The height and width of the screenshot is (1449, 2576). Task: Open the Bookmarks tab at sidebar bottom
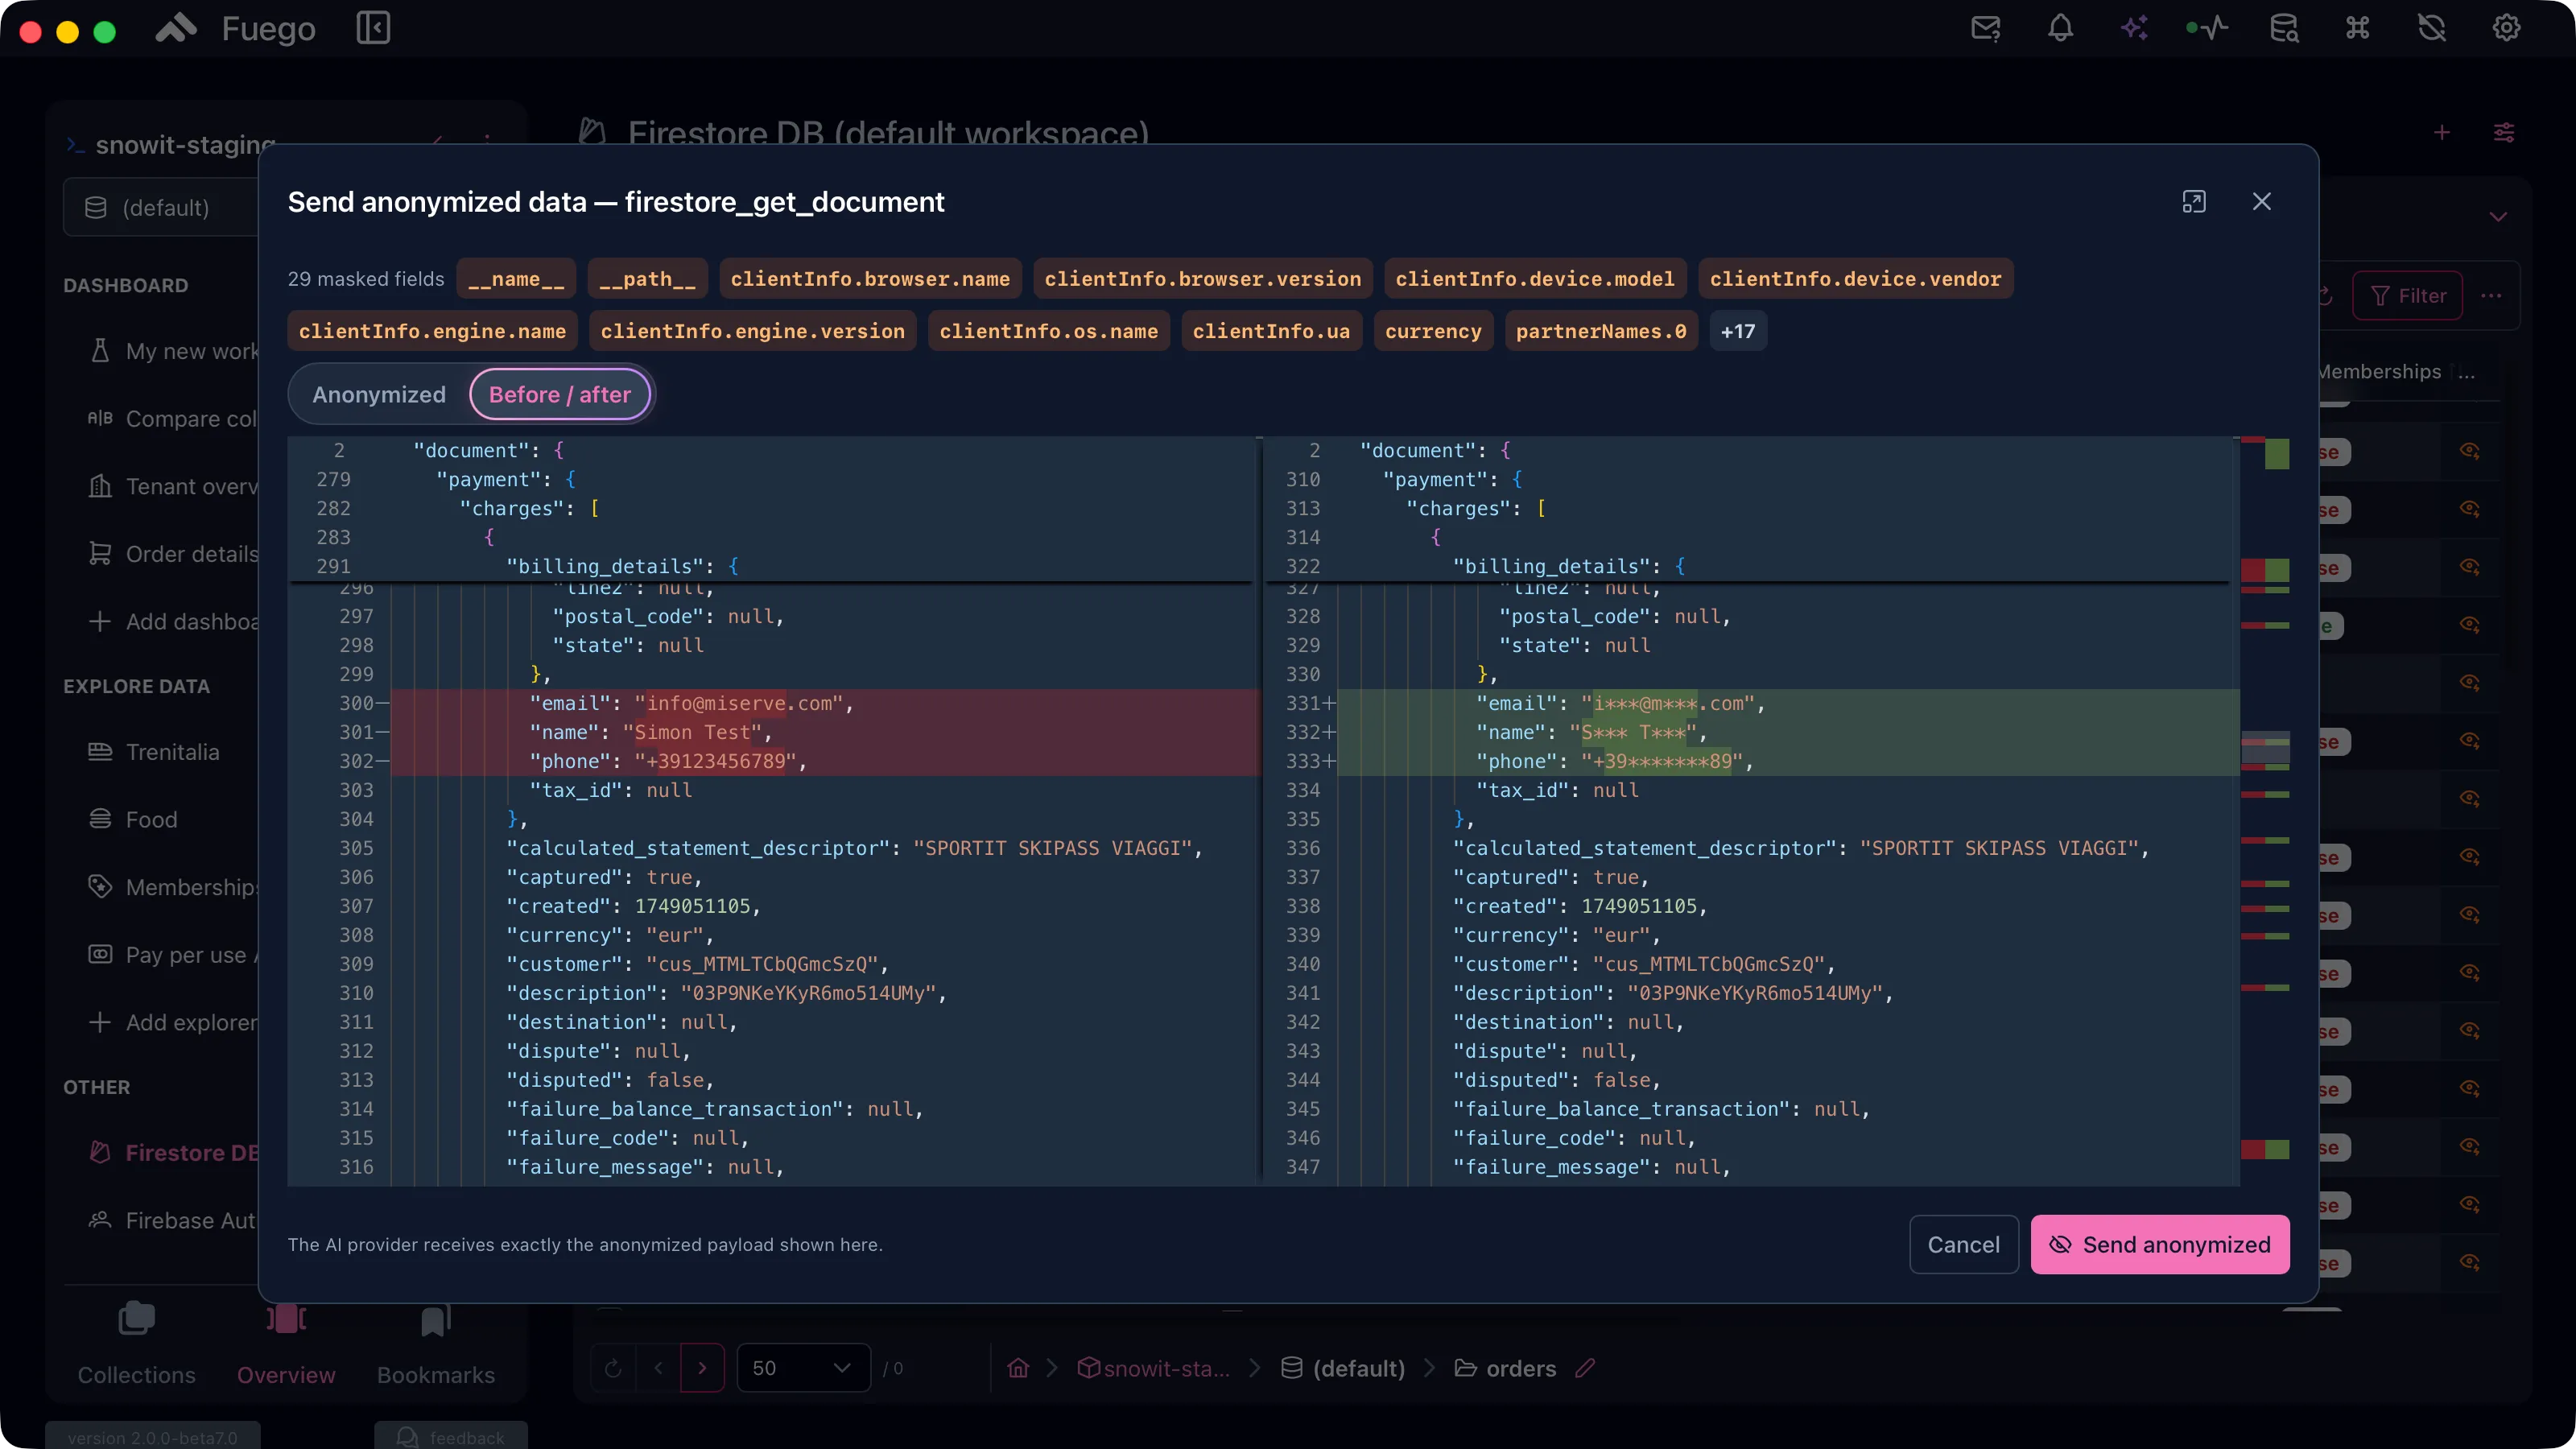pos(436,1344)
